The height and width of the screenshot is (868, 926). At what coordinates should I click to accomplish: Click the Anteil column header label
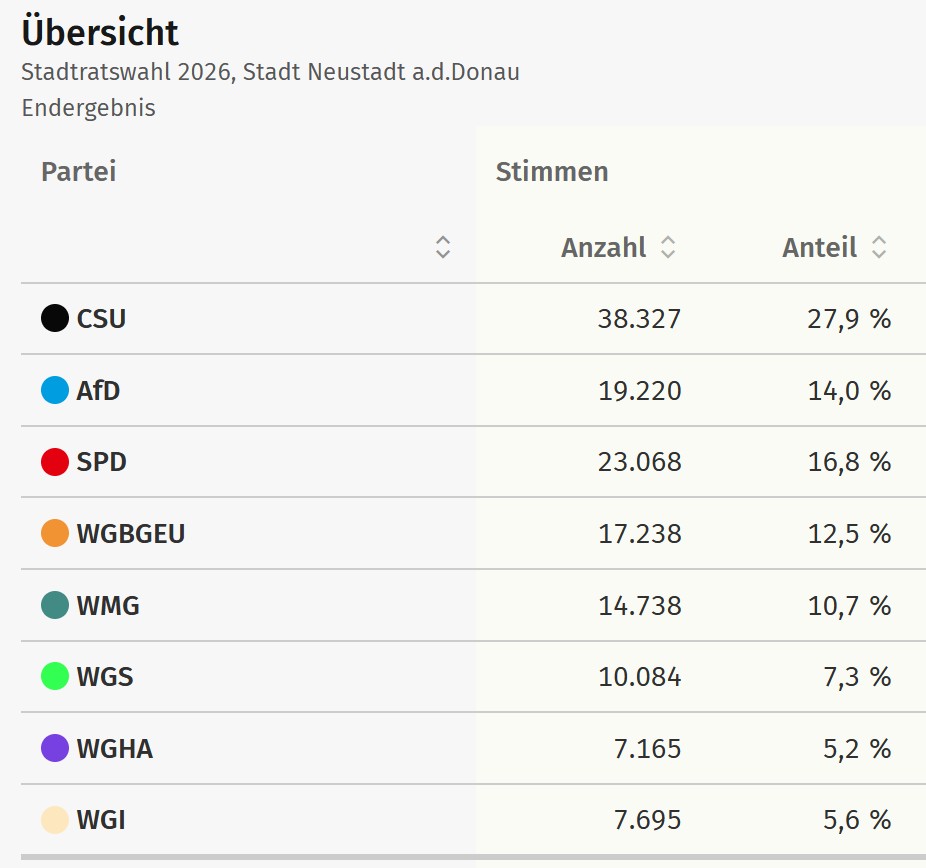click(819, 248)
